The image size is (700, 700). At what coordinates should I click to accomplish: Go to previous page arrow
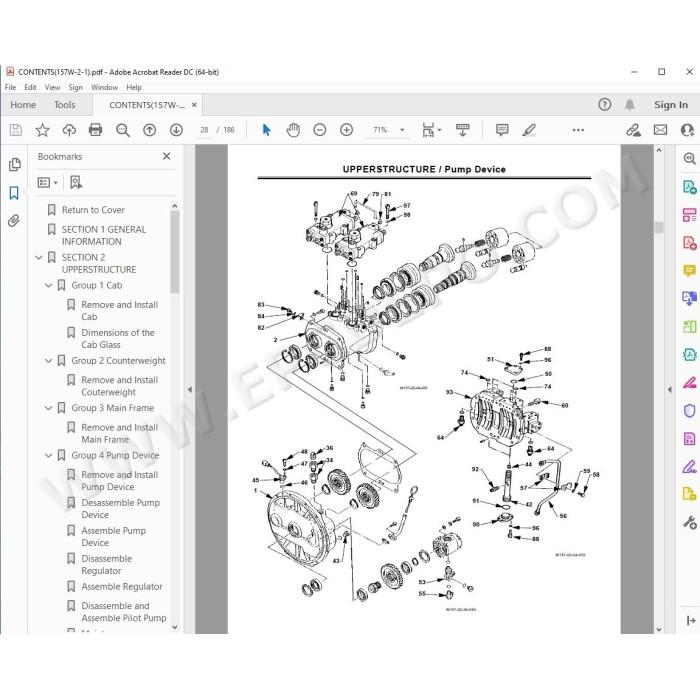coord(150,130)
